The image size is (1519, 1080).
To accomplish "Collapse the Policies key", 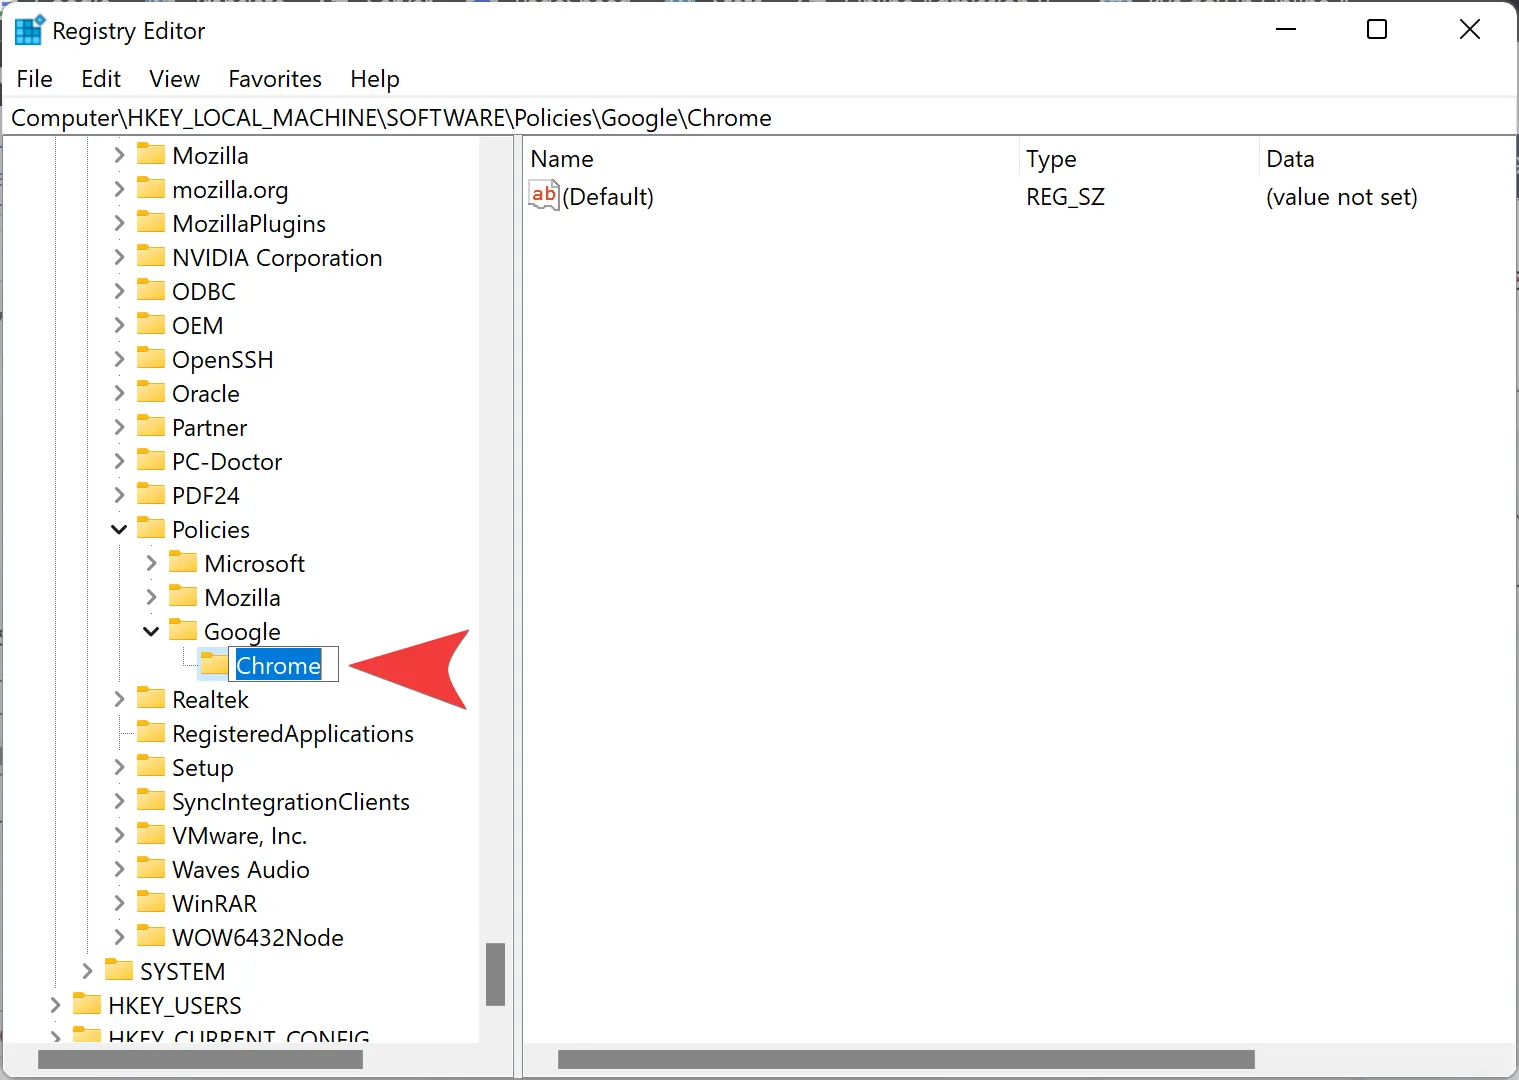I will pos(118,528).
